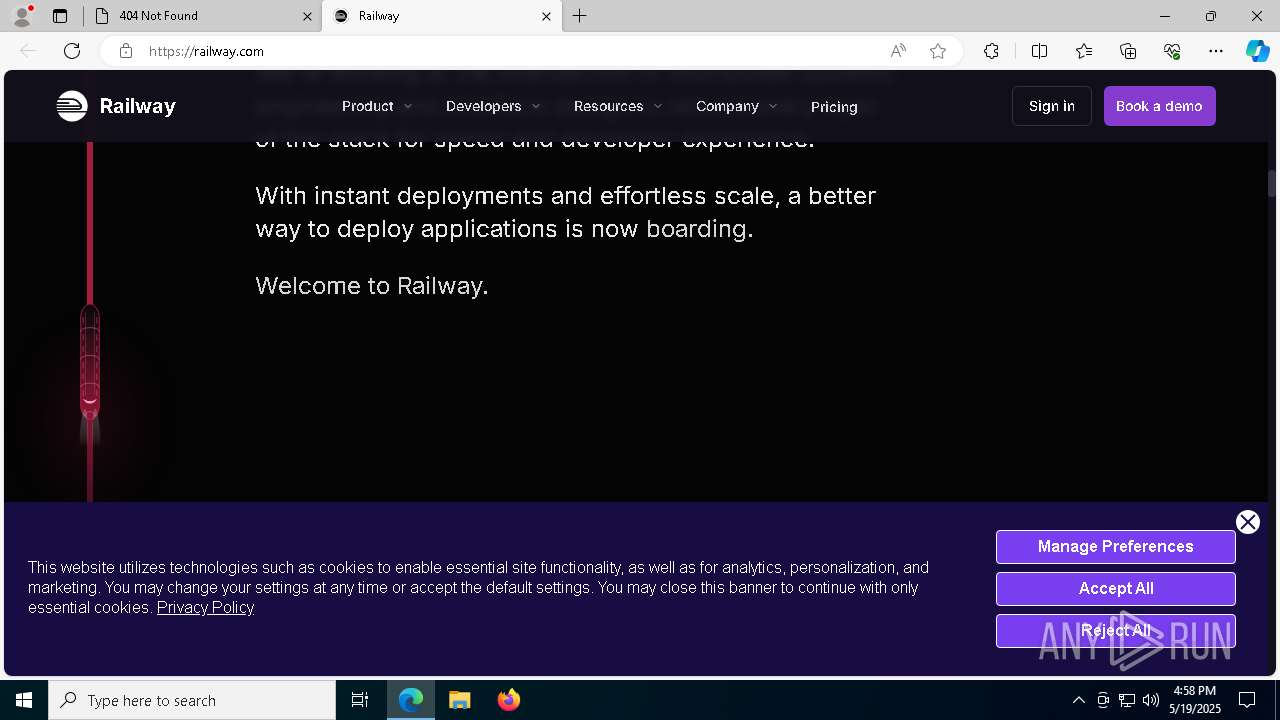The width and height of the screenshot is (1280, 720).
Task: Click the meet now tray icon
Action: pyautogui.click(x=1103, y=700)
